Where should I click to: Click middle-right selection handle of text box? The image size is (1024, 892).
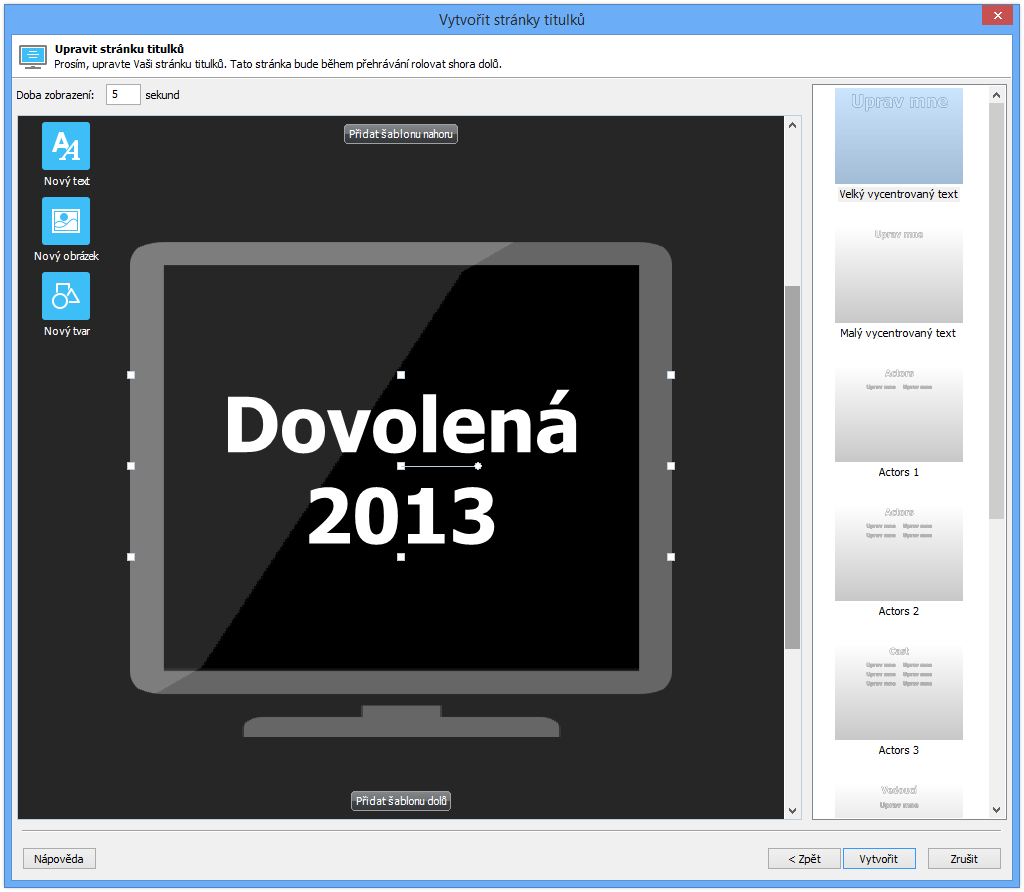[x=671, y=466]
